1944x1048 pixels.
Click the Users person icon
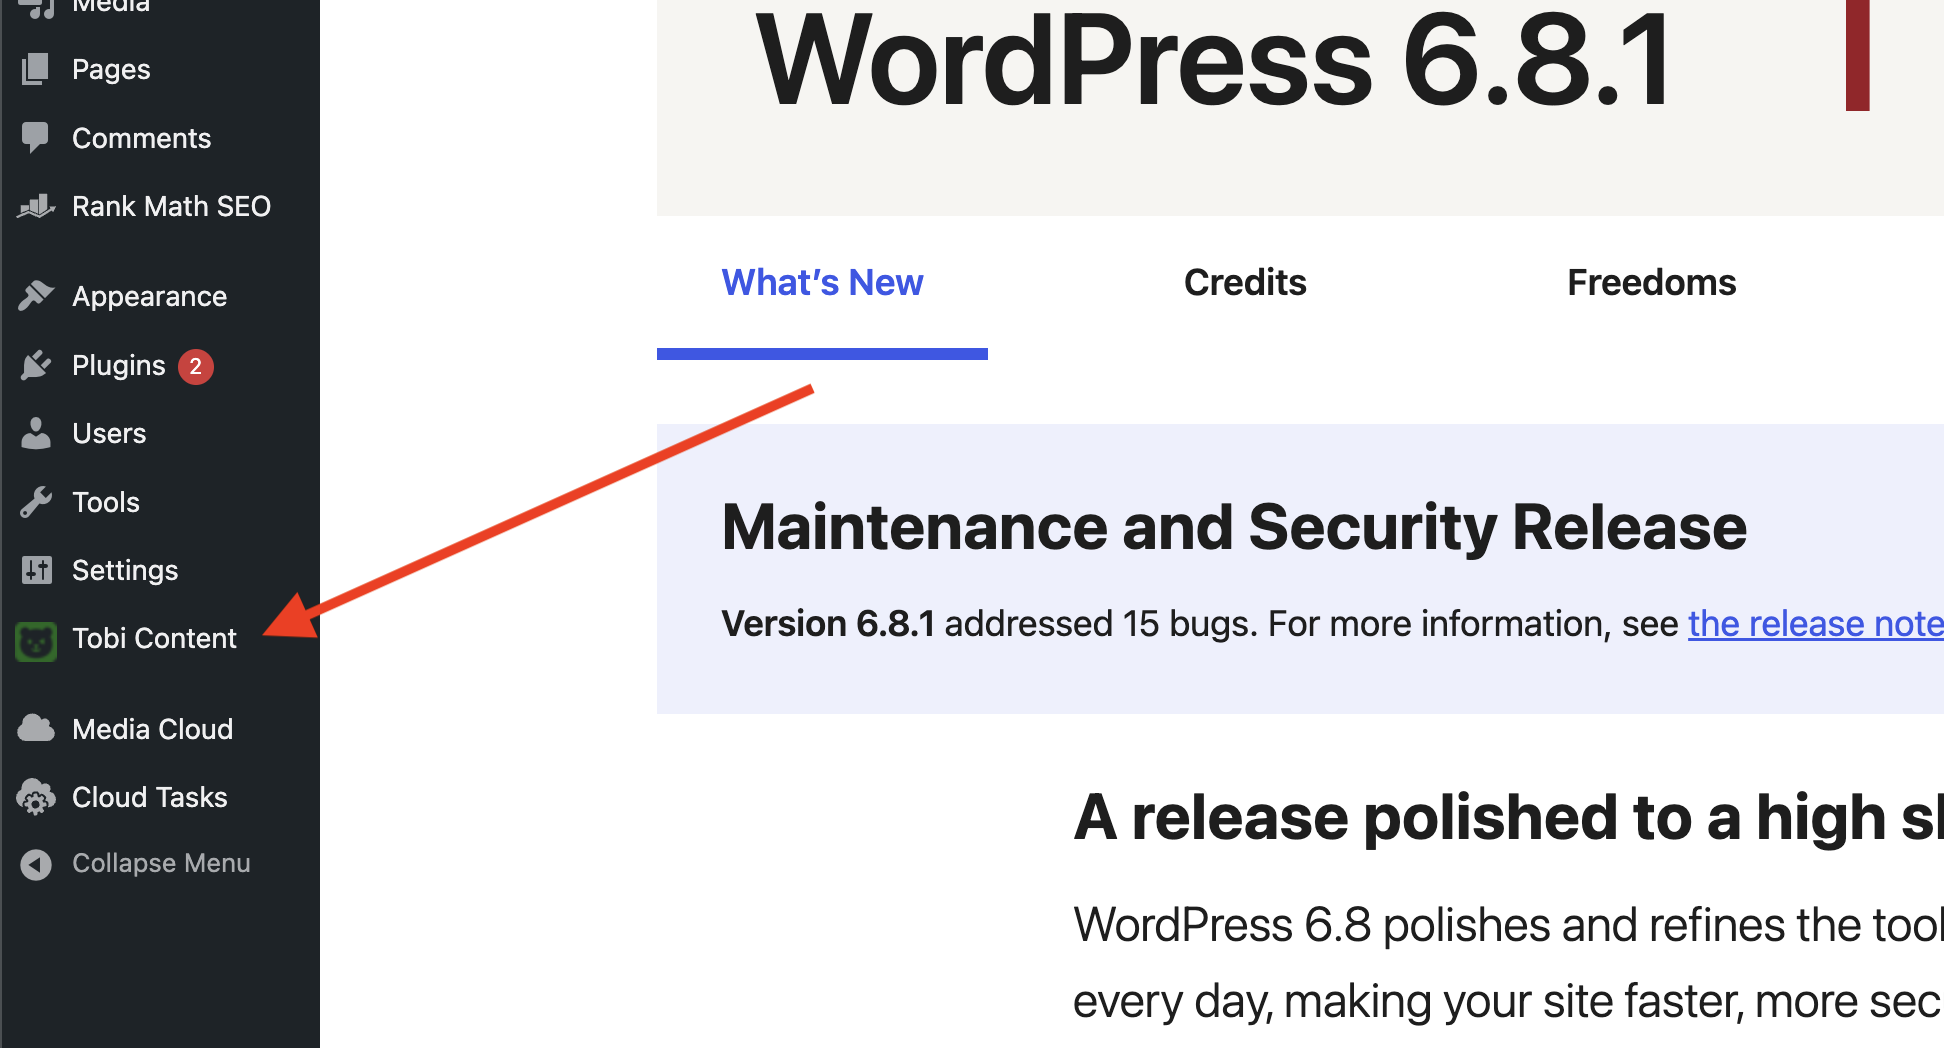point(36,433)
